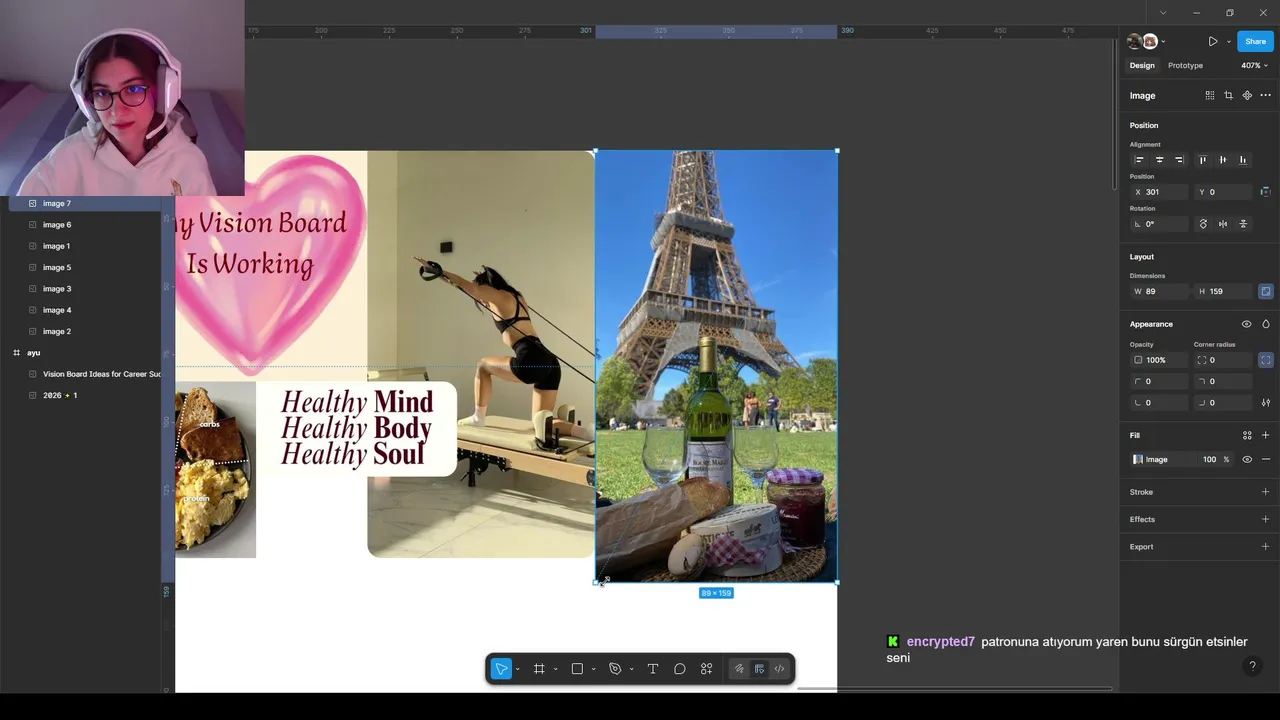
Task: Switch to Design mode in toolbar
Action: pyautogui.click(x=759, y=669)
